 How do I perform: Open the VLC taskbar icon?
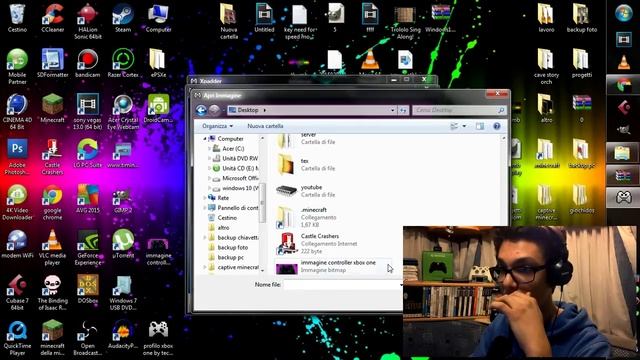tap(623, 62)
